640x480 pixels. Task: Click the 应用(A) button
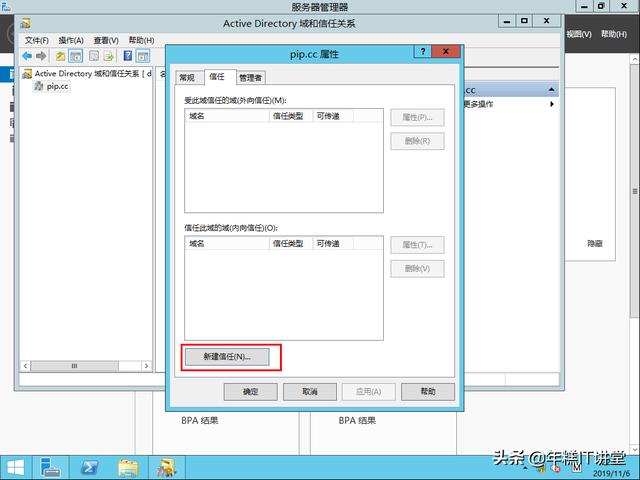point(369,392)
